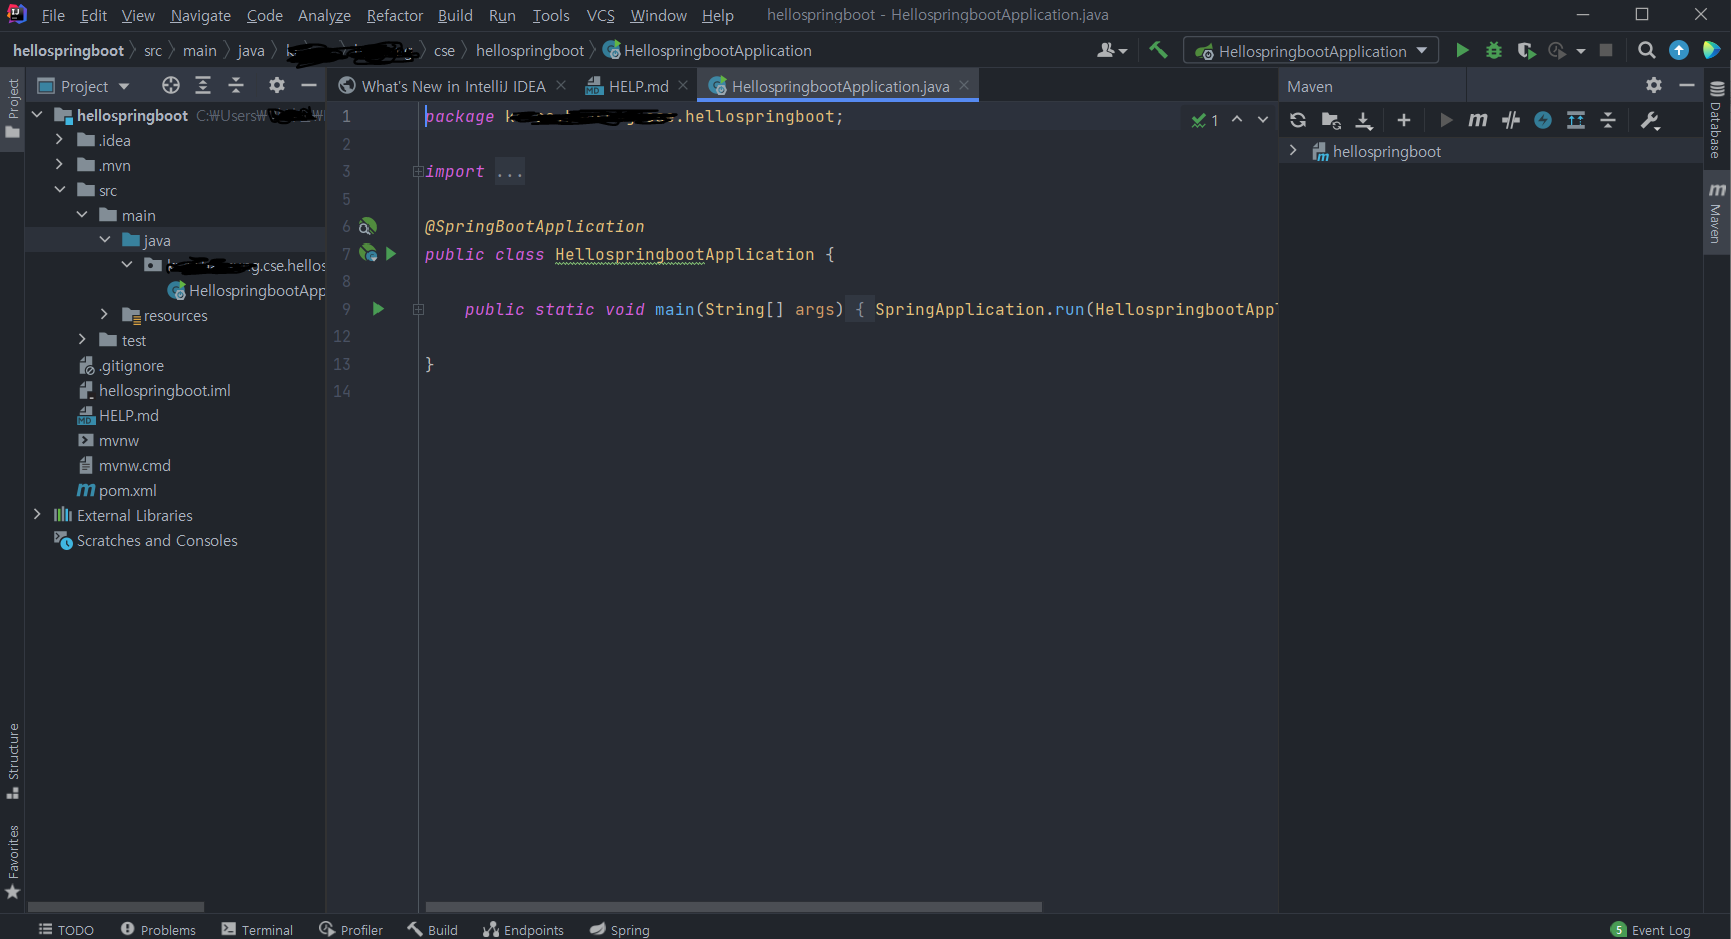1731x939 pixels.
Task: Click run gutter icon beside class declaration
Action: tap(391, 254)
